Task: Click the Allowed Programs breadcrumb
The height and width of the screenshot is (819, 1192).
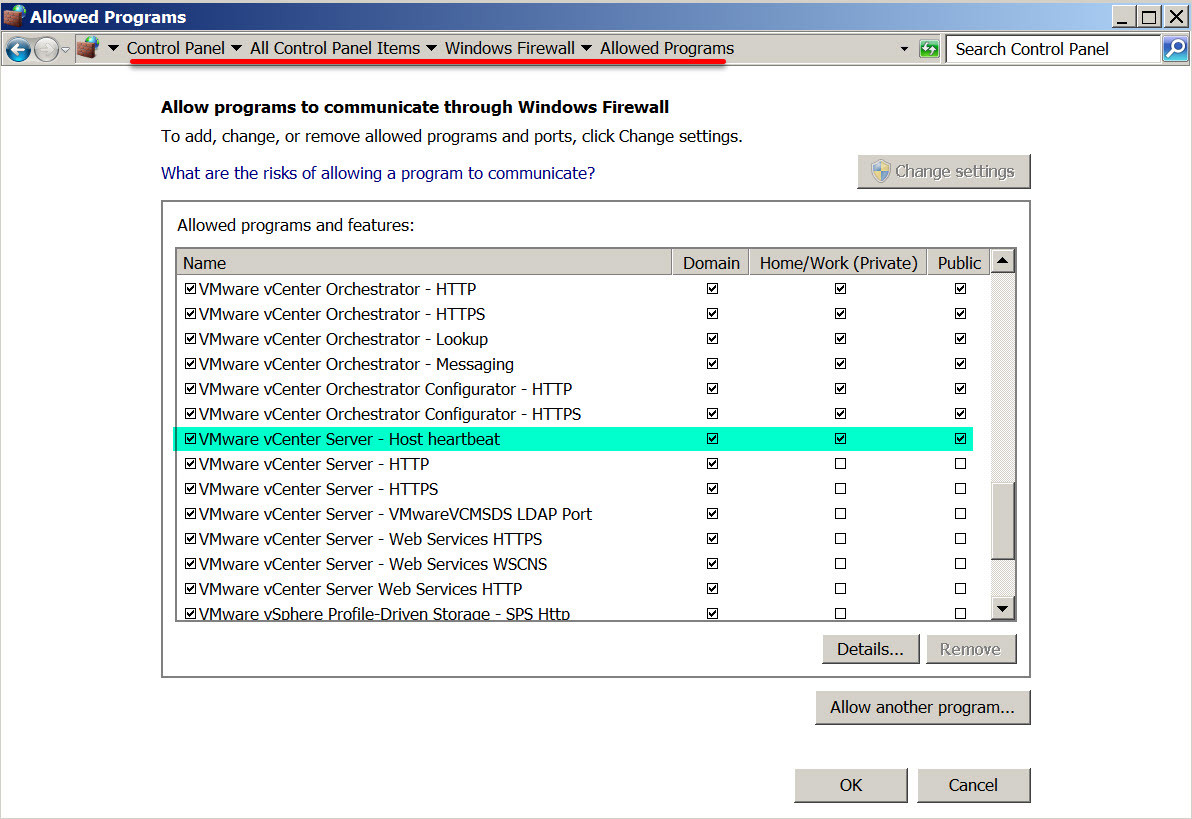Action: point(667,48)
